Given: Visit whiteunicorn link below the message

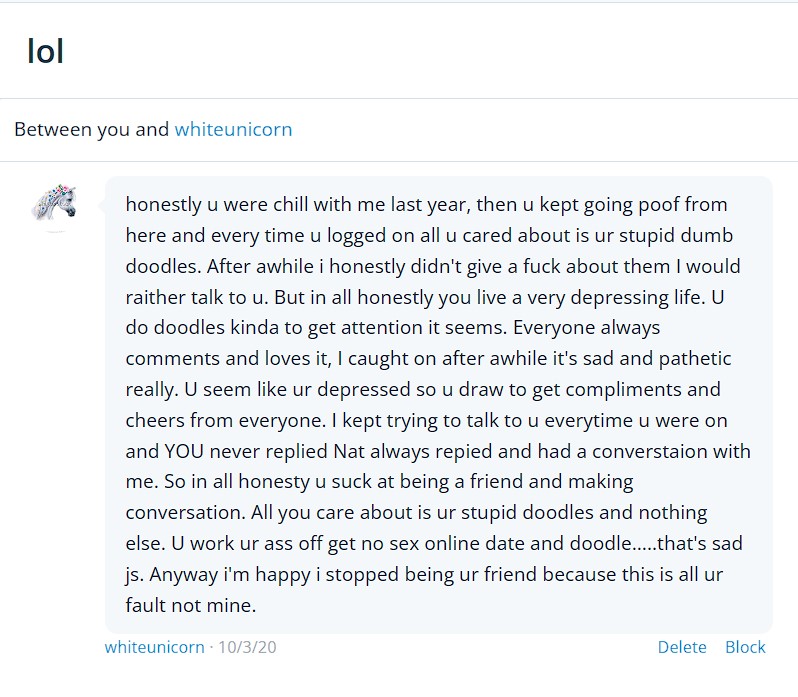Looking at the screenshot, I should pyautogui.click(x=154, y=647).
